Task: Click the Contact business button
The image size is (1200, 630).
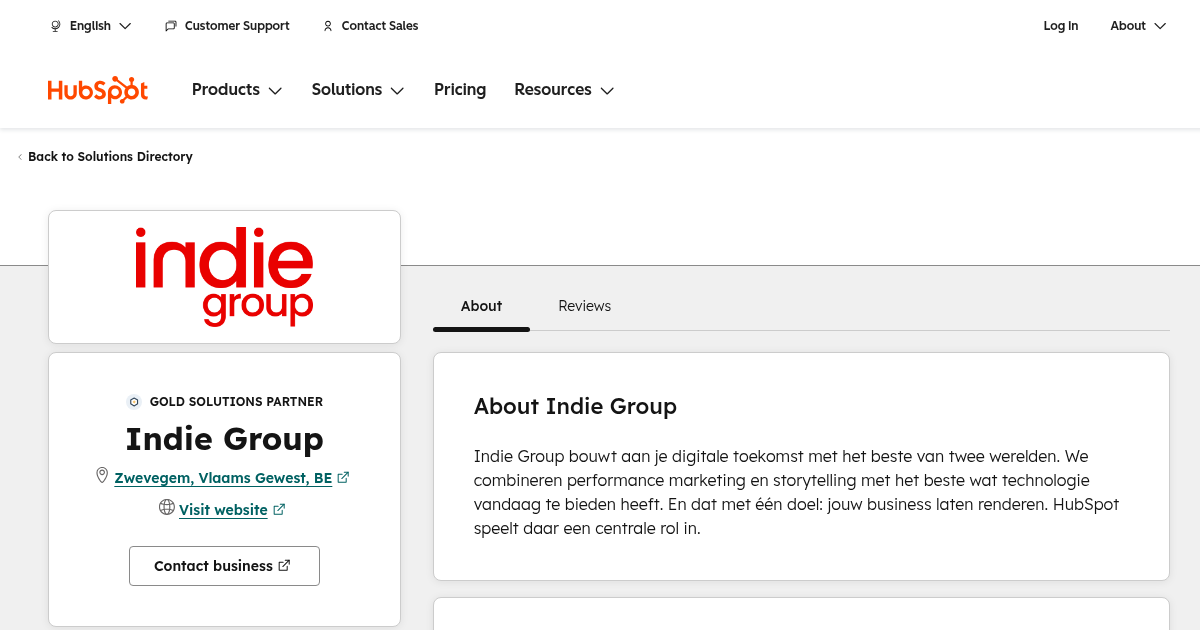Action: click(x=224, y=566)
